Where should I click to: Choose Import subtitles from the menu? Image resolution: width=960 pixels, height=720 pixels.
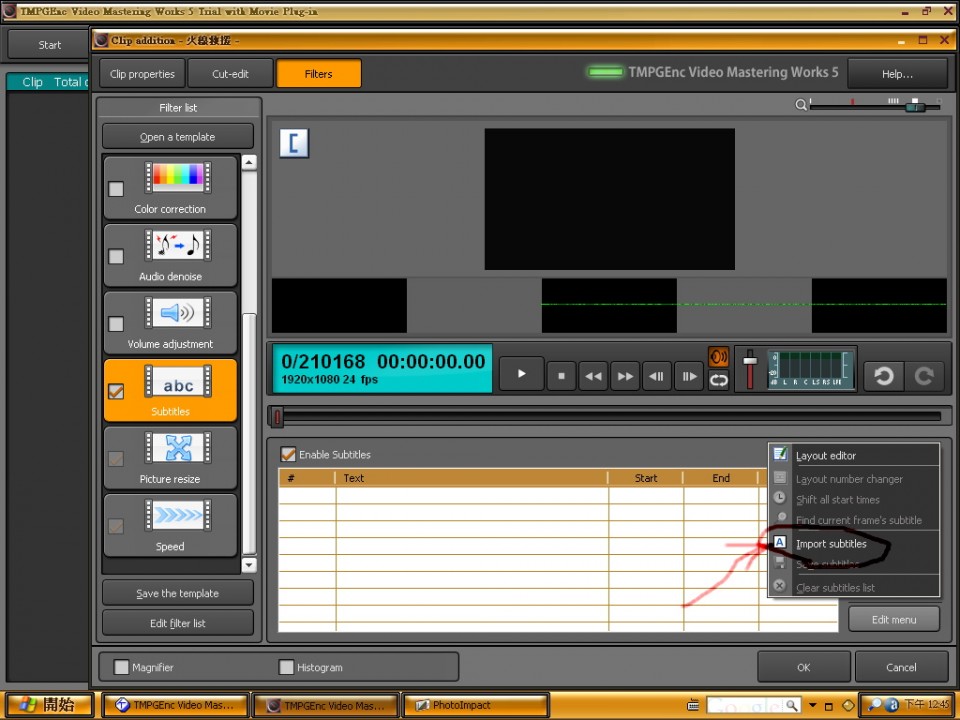click(831, 544)
